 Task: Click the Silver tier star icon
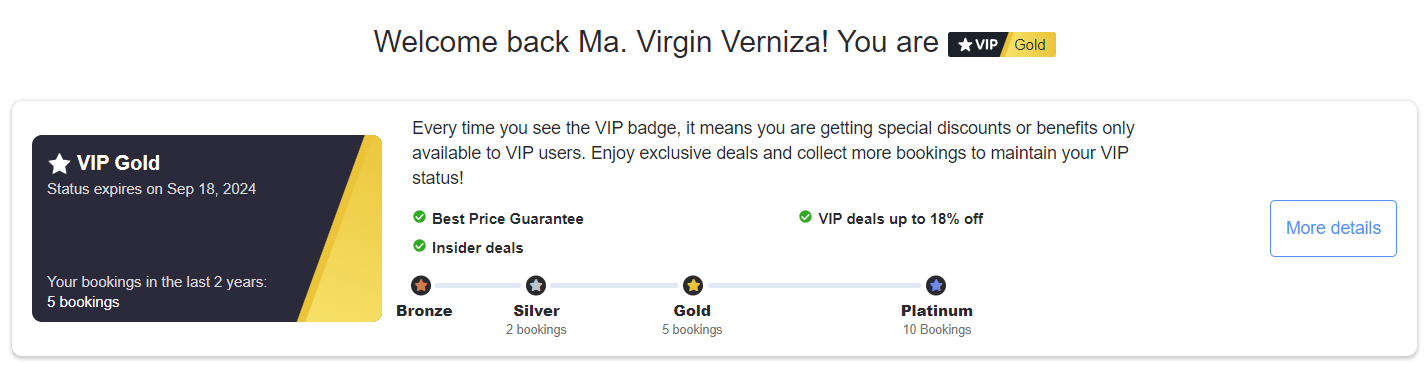click(536, 286)
